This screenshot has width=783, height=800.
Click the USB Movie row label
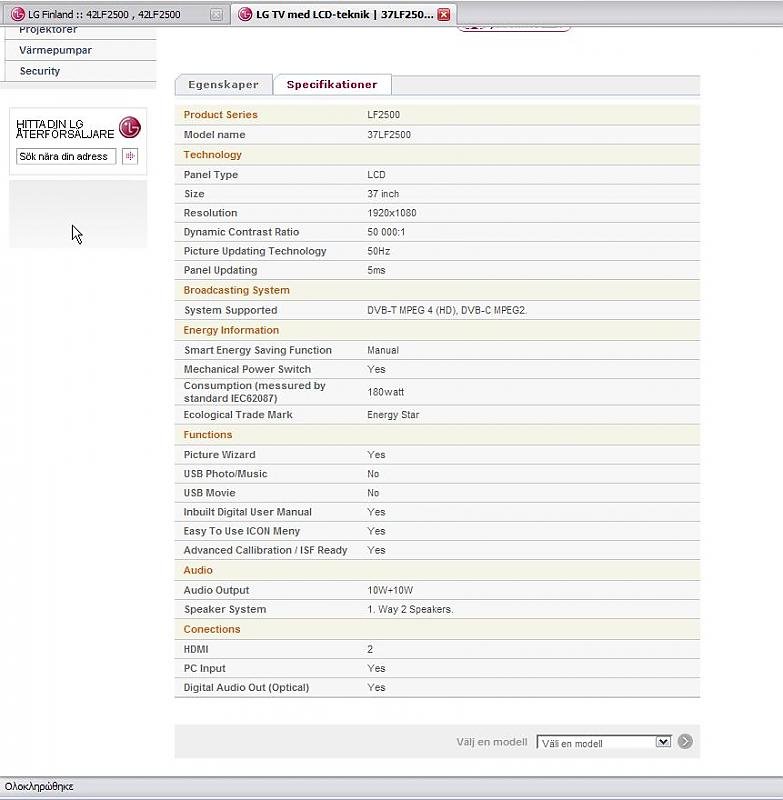(209, 493)
